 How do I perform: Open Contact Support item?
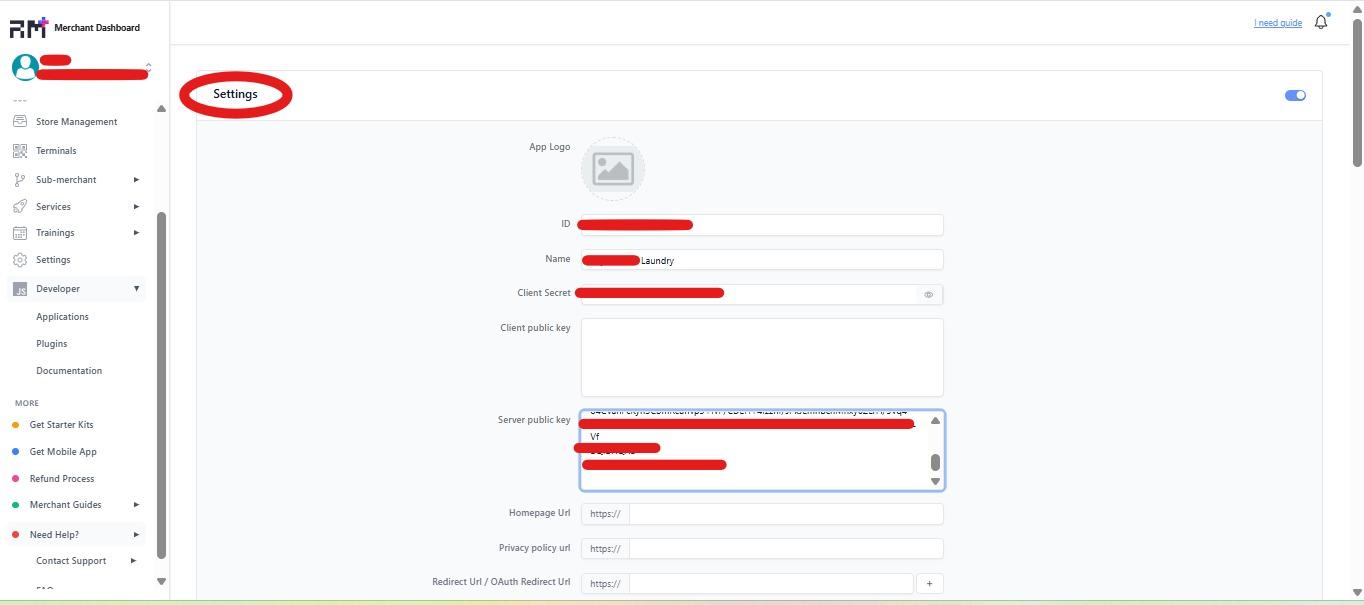tap(71, 560)
